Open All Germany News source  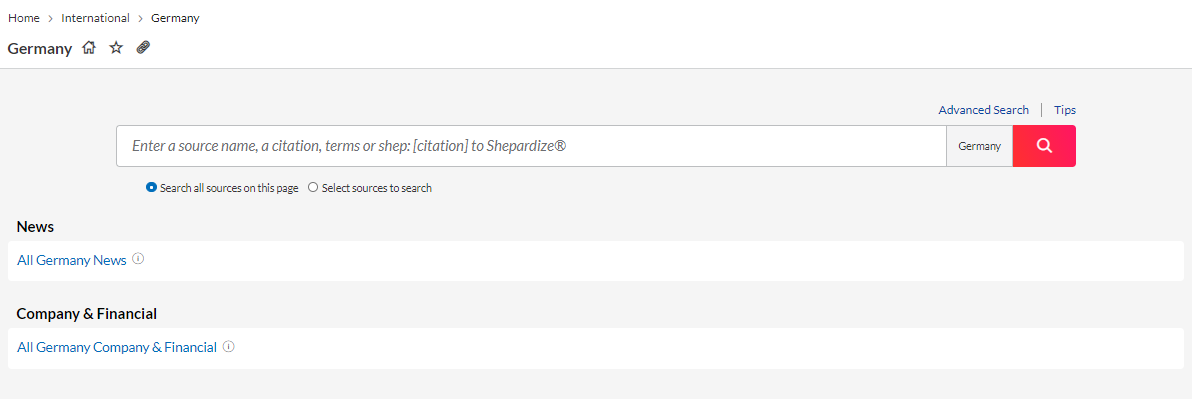(71, 260)
